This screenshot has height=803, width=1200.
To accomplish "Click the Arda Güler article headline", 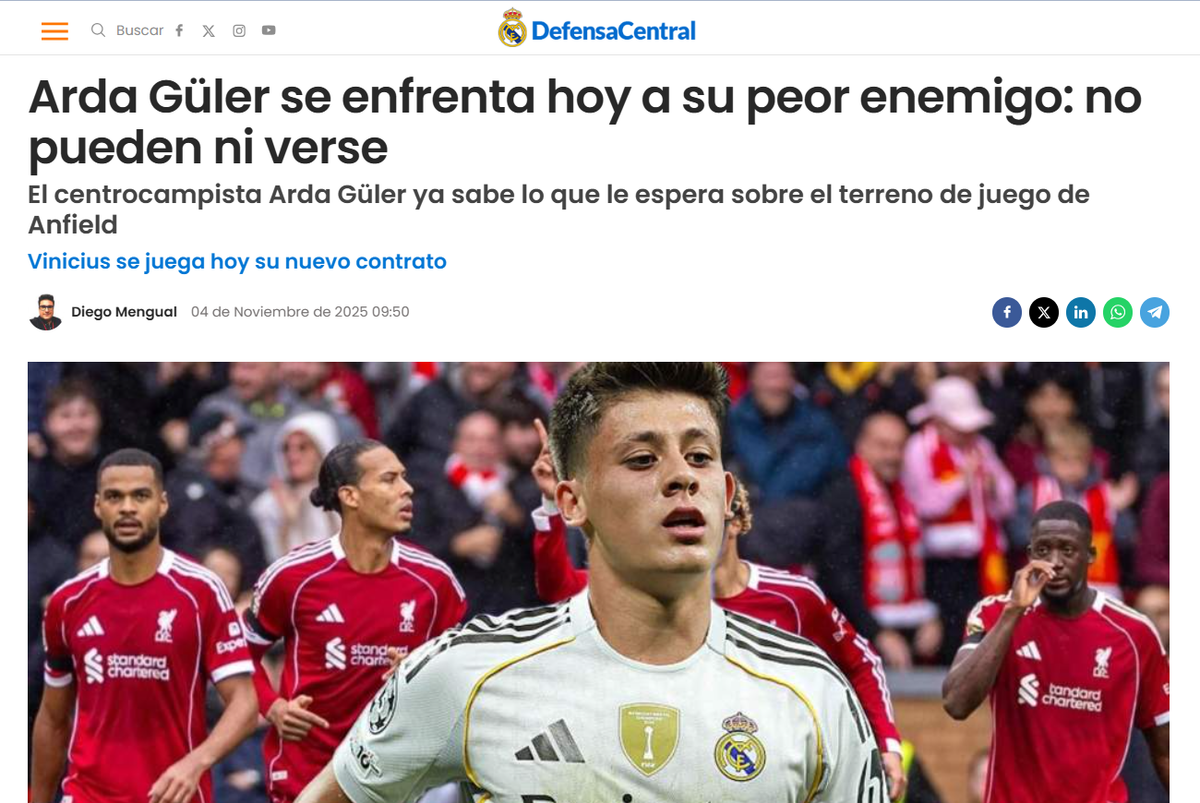I will tap(584, 122).
